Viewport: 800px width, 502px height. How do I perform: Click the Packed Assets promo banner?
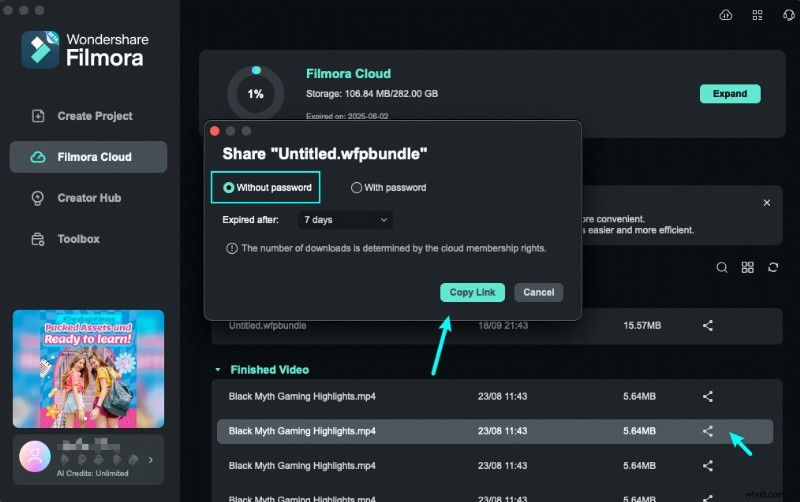pyautogui.click(x=88, y=370)
